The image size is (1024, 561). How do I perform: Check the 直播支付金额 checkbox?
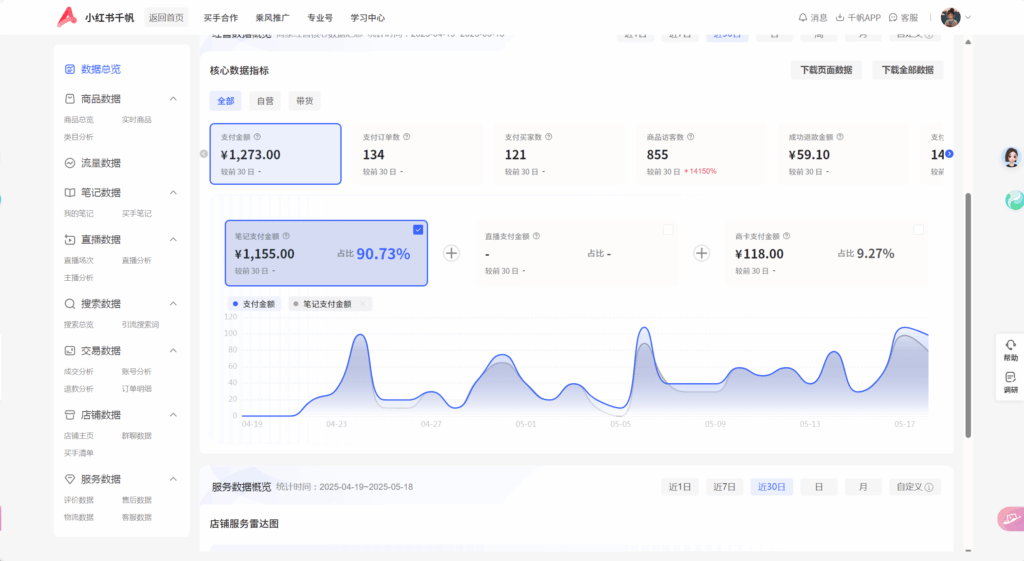coord(668,230)
